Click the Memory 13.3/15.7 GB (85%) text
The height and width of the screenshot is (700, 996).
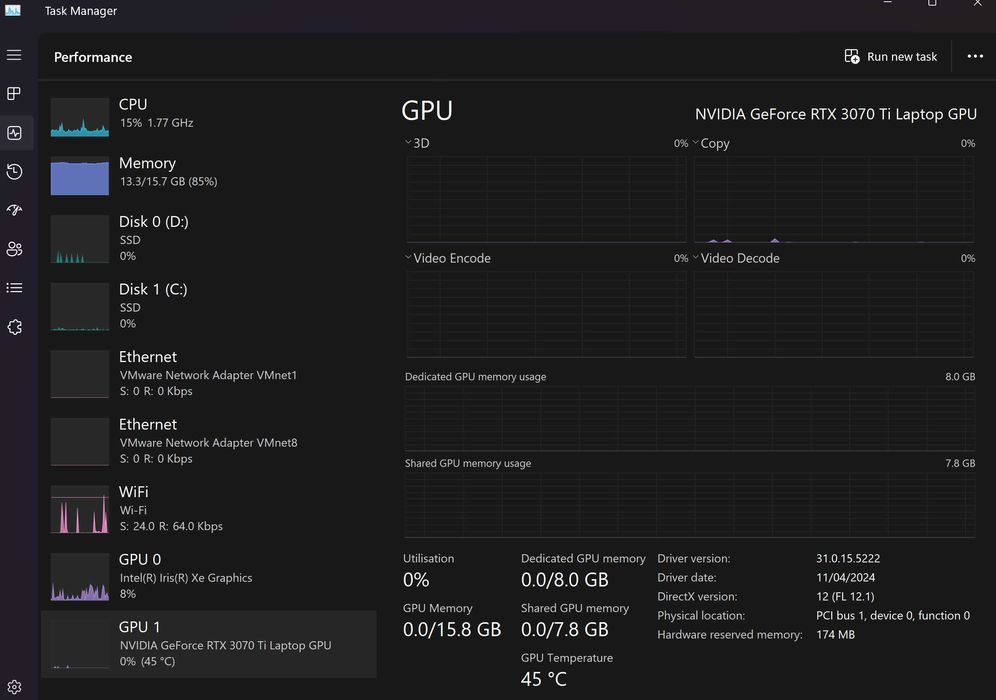pos(168,182)
